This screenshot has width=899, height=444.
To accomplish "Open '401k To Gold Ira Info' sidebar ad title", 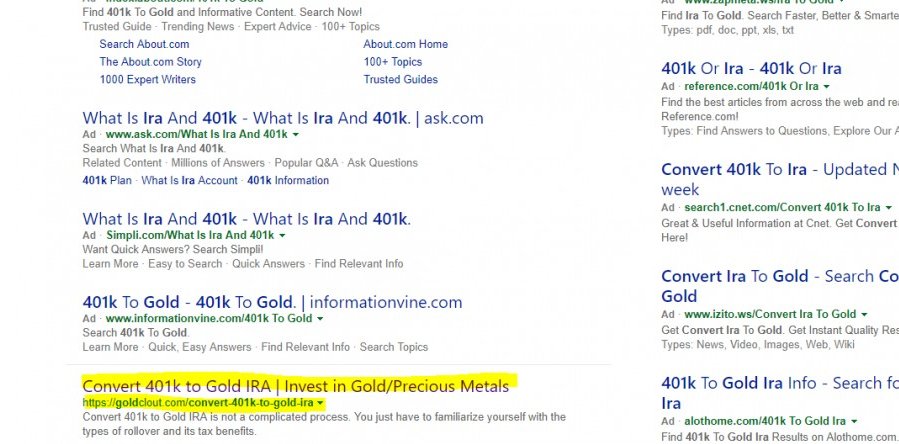I will coord(780,393).
